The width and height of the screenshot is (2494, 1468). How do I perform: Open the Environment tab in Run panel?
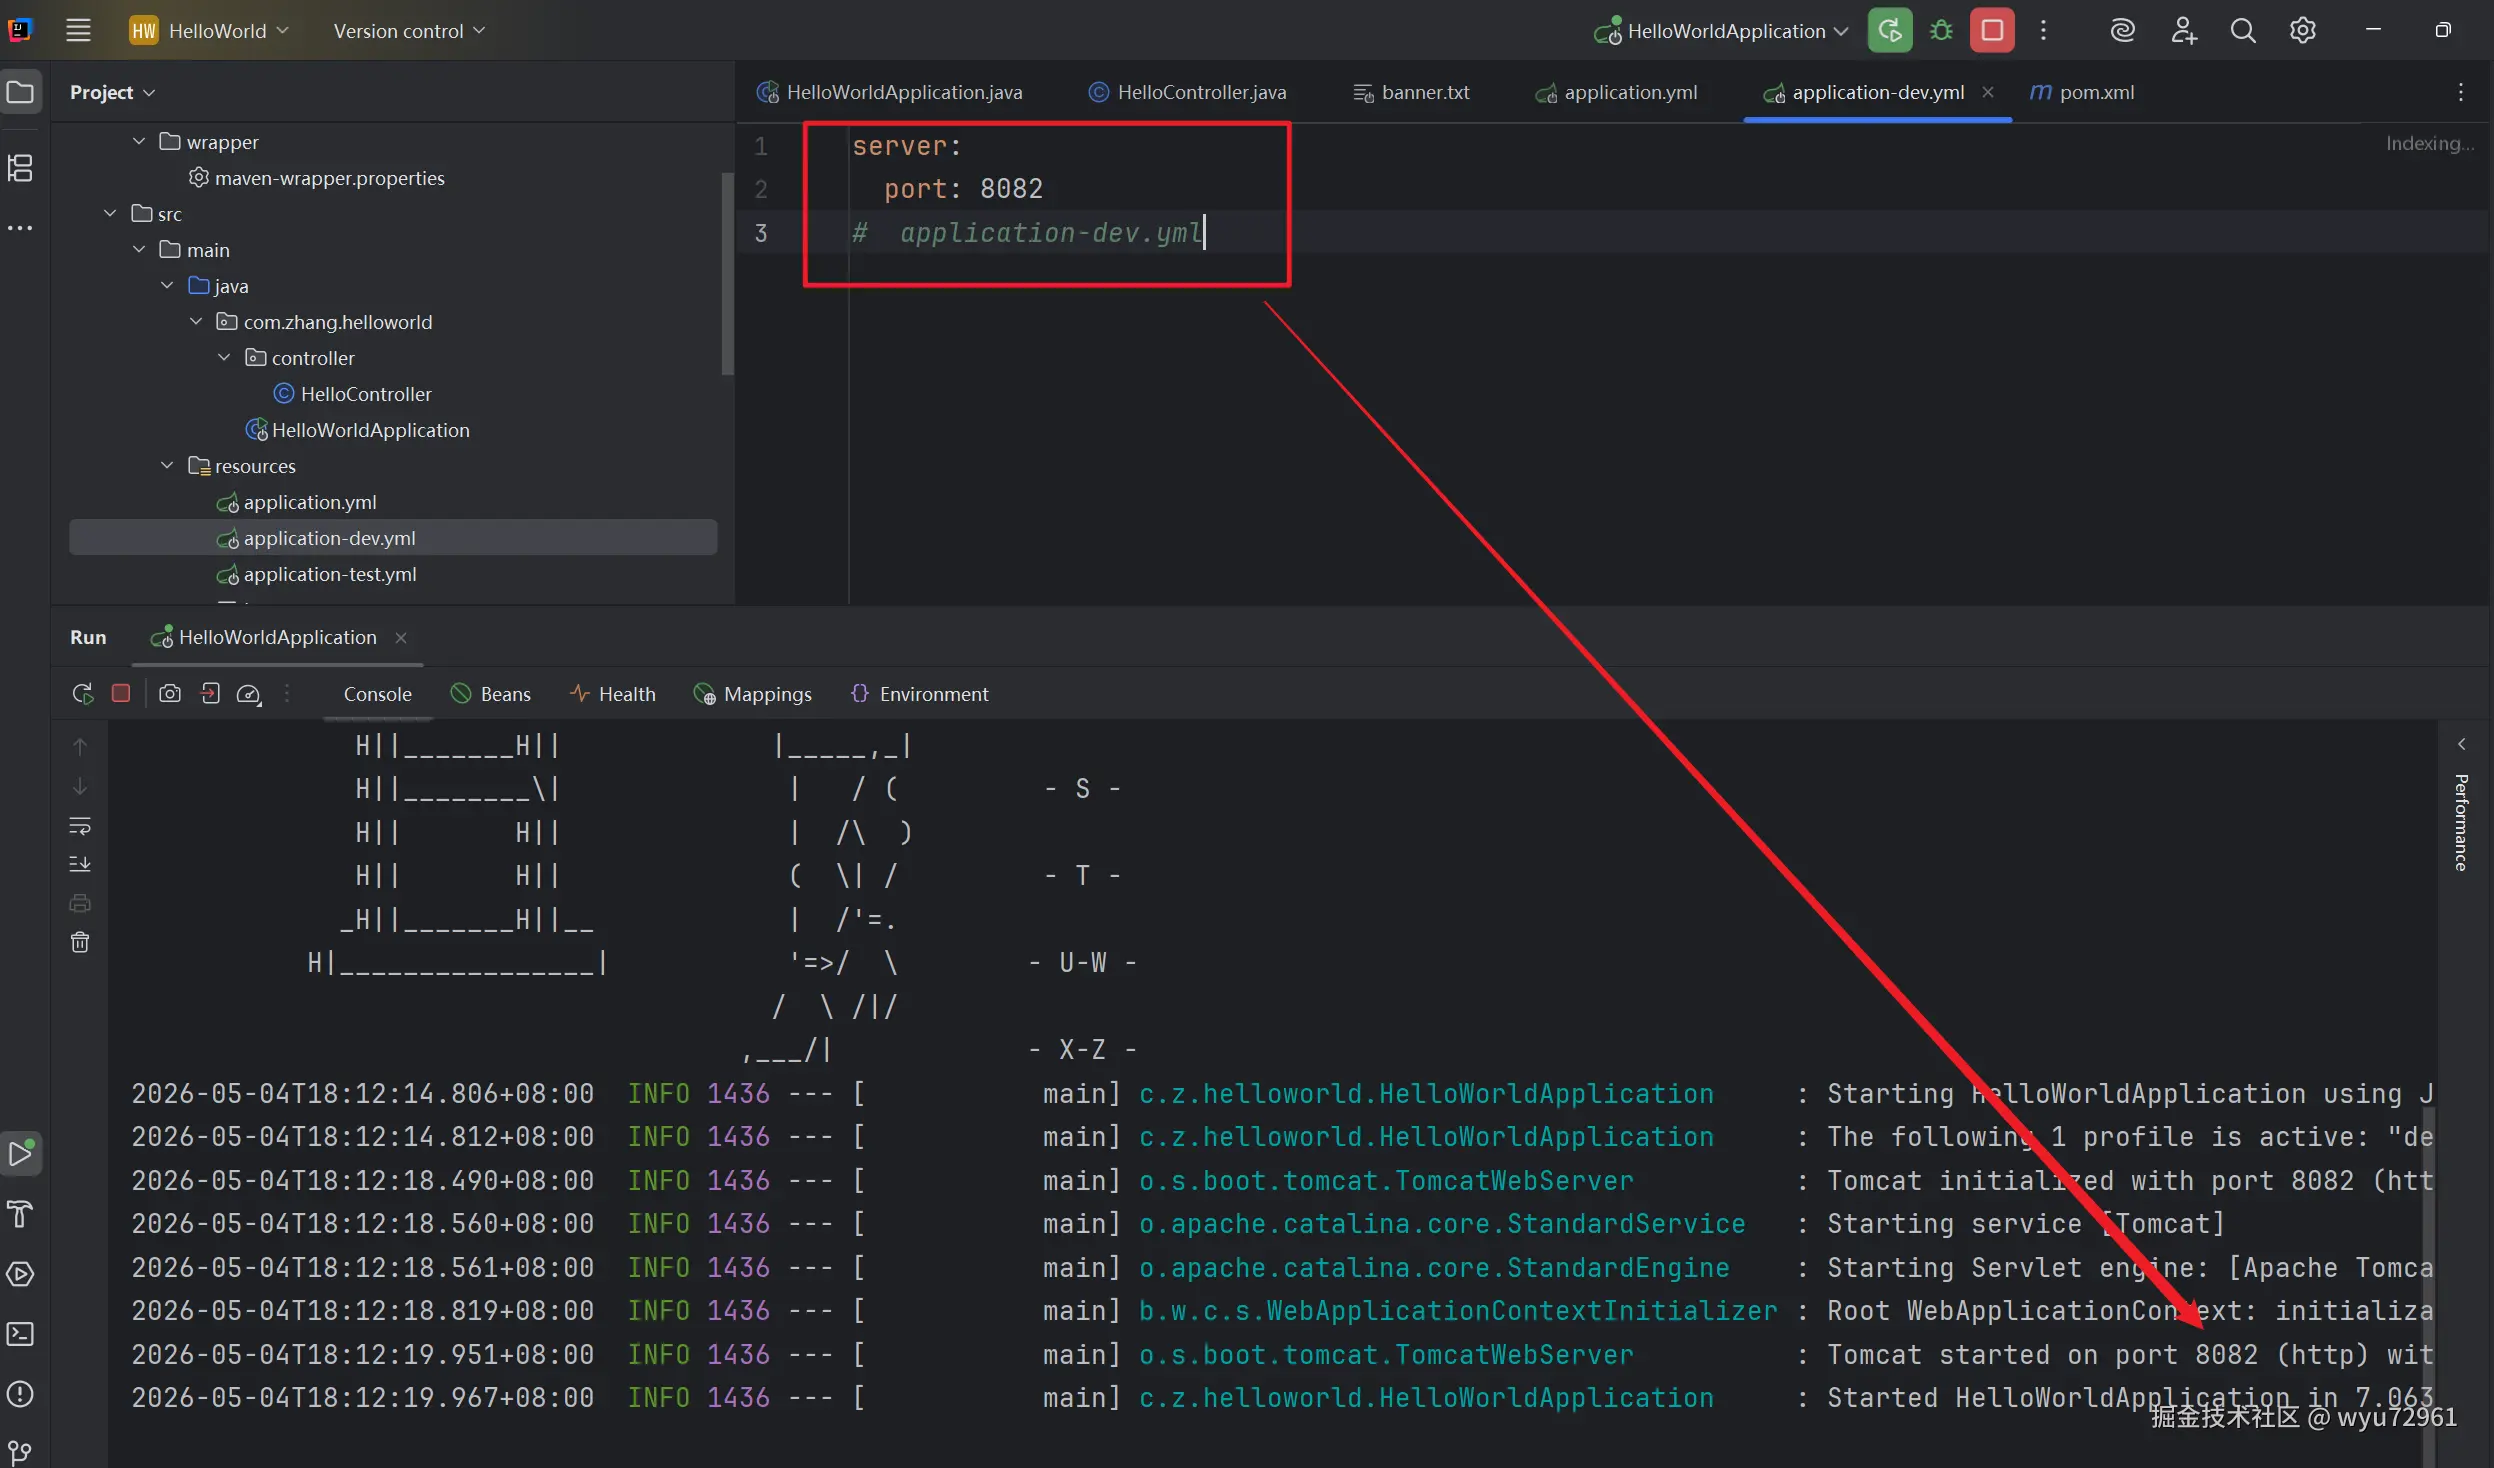(920, 694)
